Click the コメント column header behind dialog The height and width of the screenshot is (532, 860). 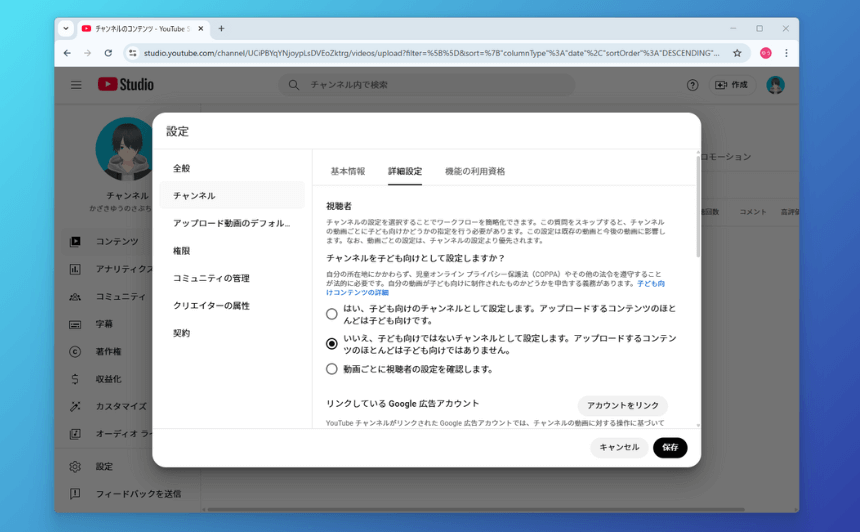tap(752, 212)
